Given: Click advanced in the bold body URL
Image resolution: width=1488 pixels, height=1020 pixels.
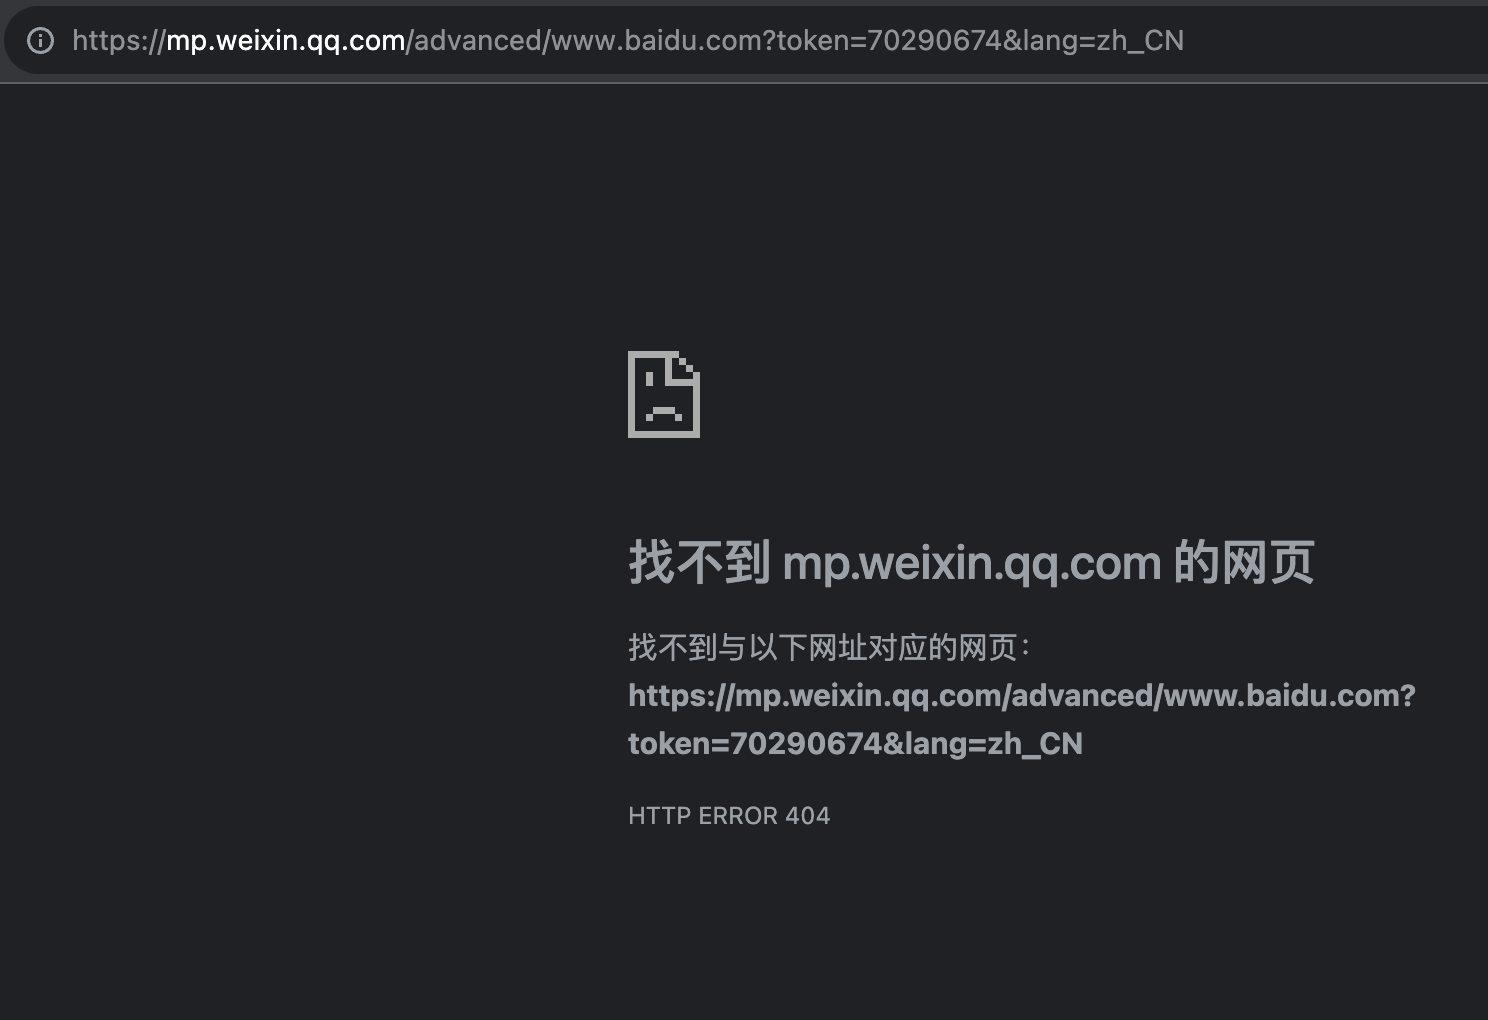Looking at the screenshot, I should pyautogui.click(x=1082, y=695).
